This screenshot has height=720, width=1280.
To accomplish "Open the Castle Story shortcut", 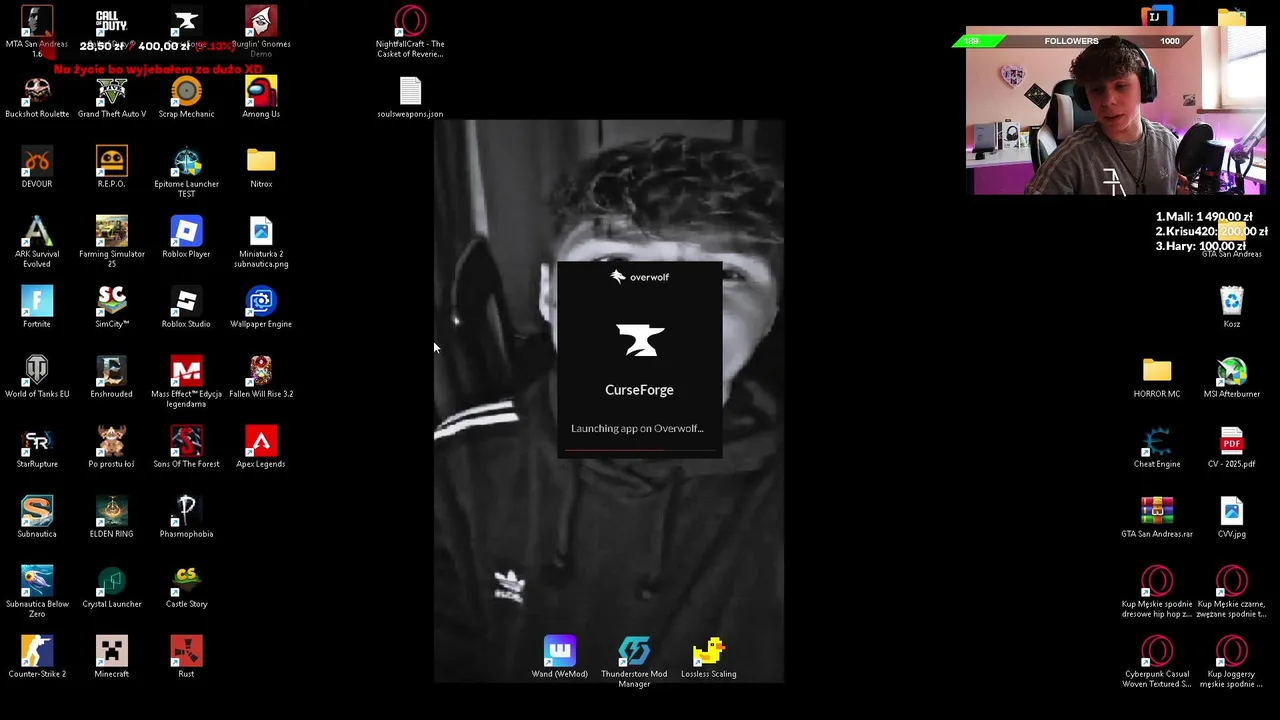I will [x=186, y=587].
